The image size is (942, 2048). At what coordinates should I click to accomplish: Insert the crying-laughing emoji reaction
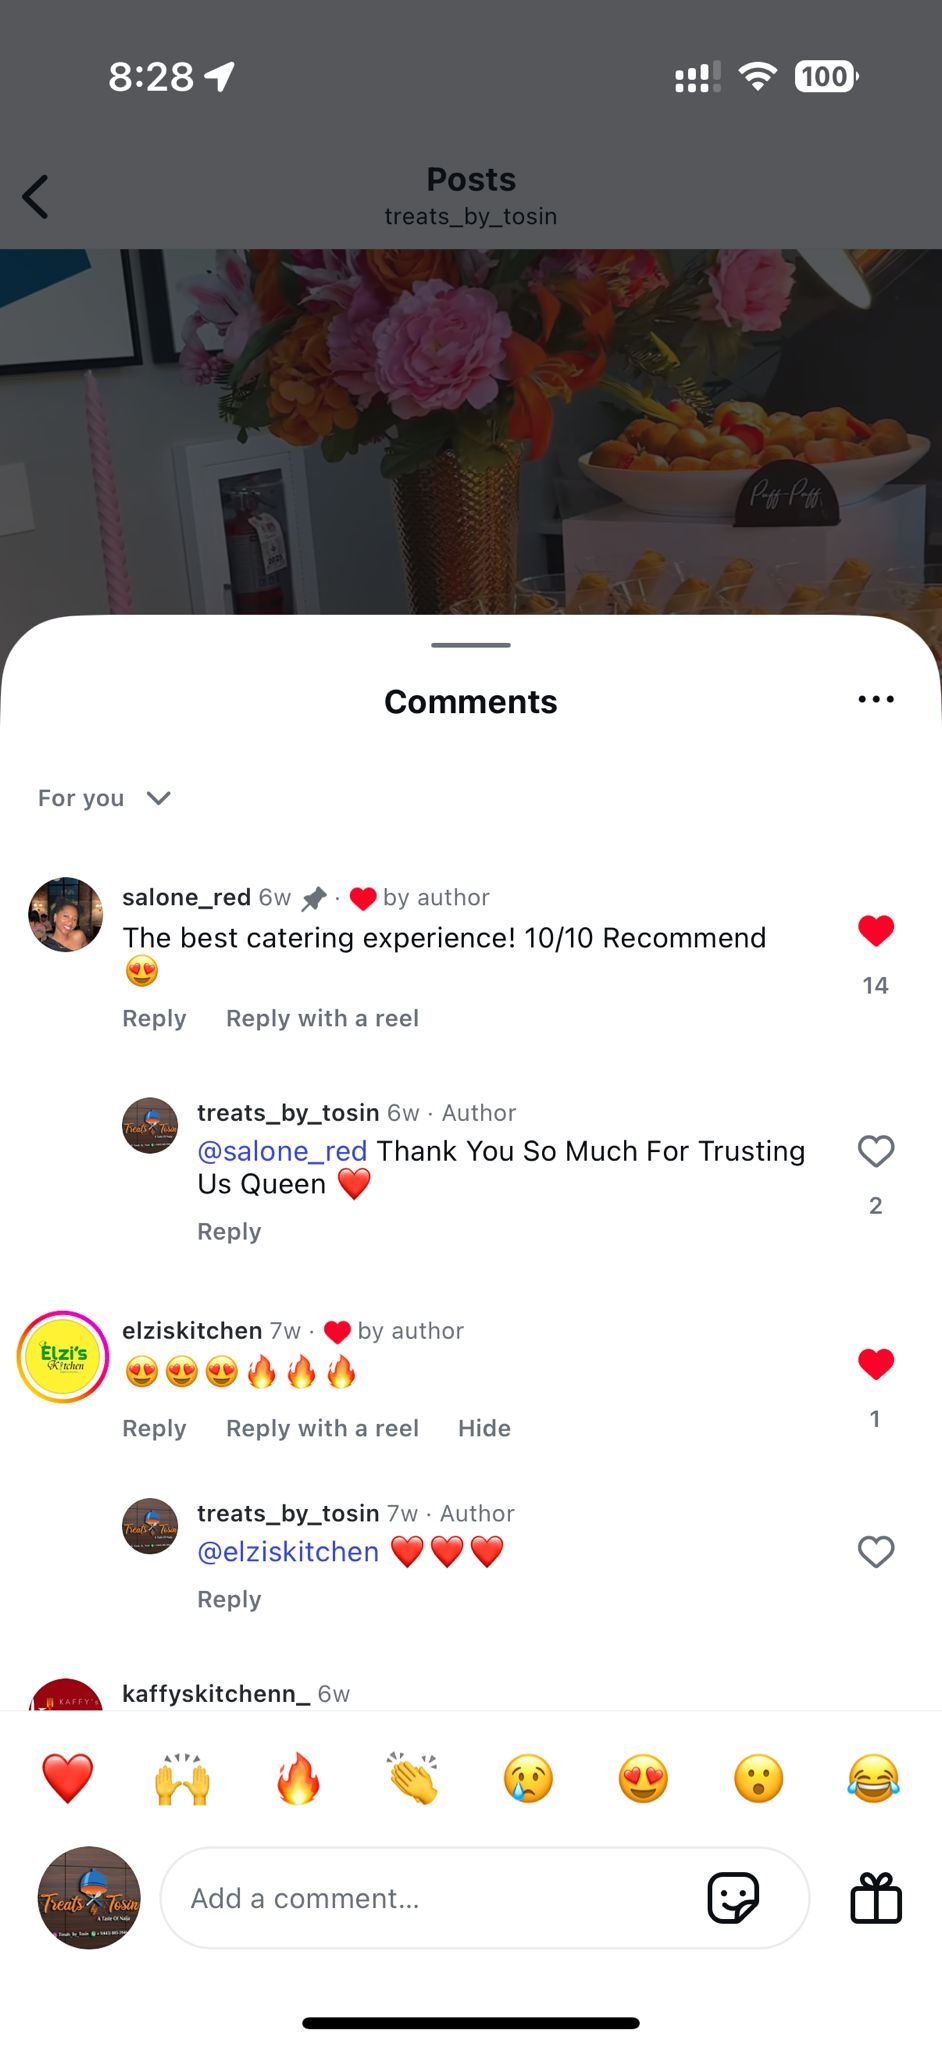873,1779
